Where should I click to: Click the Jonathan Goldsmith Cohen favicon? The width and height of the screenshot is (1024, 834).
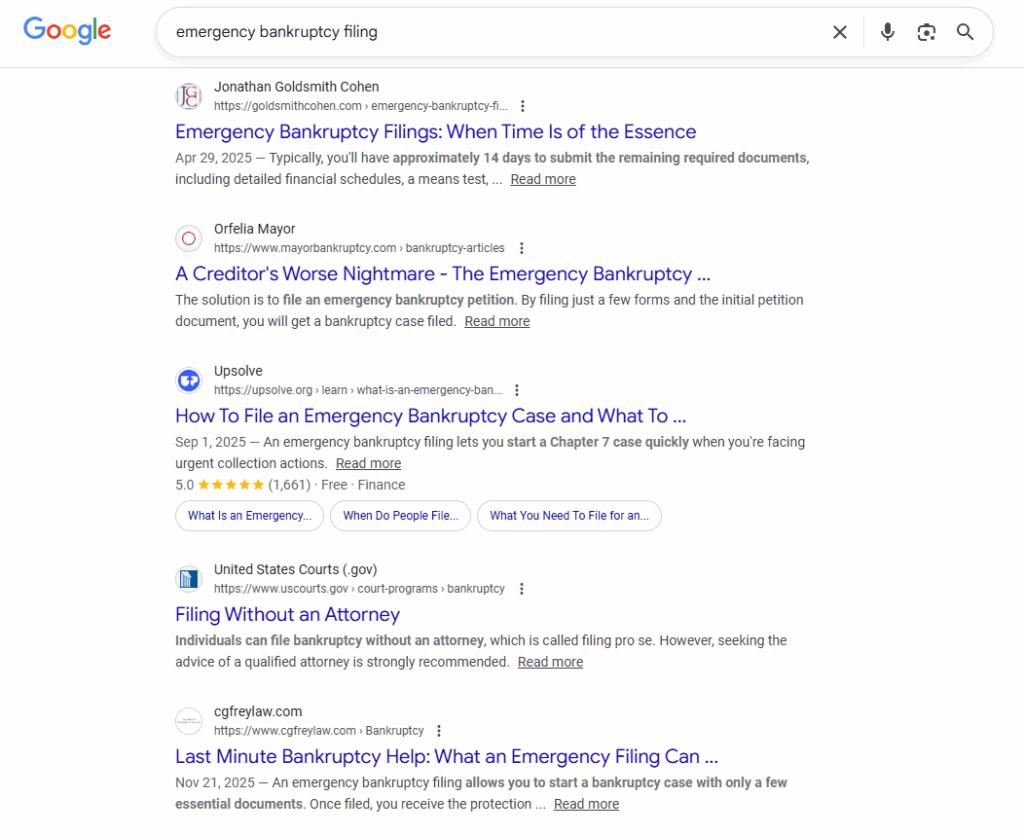click(x=188, y=96)
